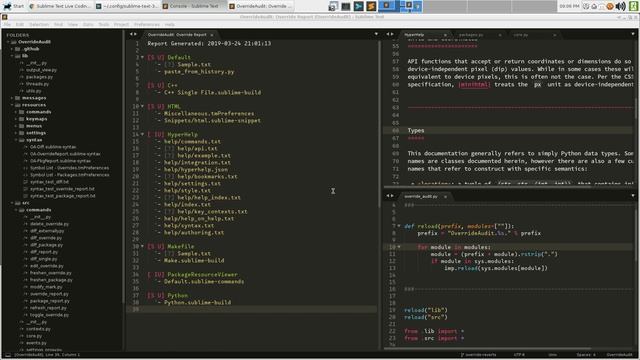Toggle the side bar via status bar icon
640x360 pixels.
(x=7, y=355)
